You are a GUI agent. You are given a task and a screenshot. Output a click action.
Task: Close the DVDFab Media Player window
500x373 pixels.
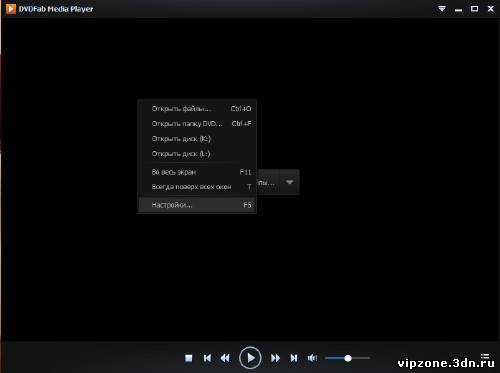pos(491,9)
